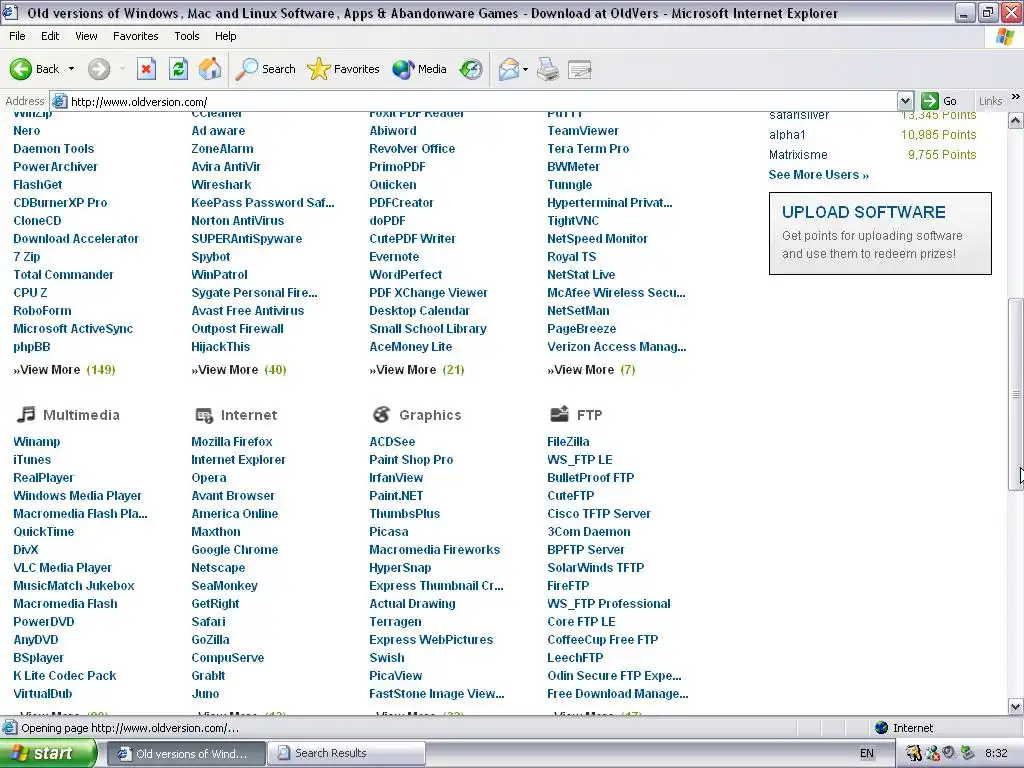Click the green Go arrow button
1024x768 pixels.
click(x=929, y=101)
